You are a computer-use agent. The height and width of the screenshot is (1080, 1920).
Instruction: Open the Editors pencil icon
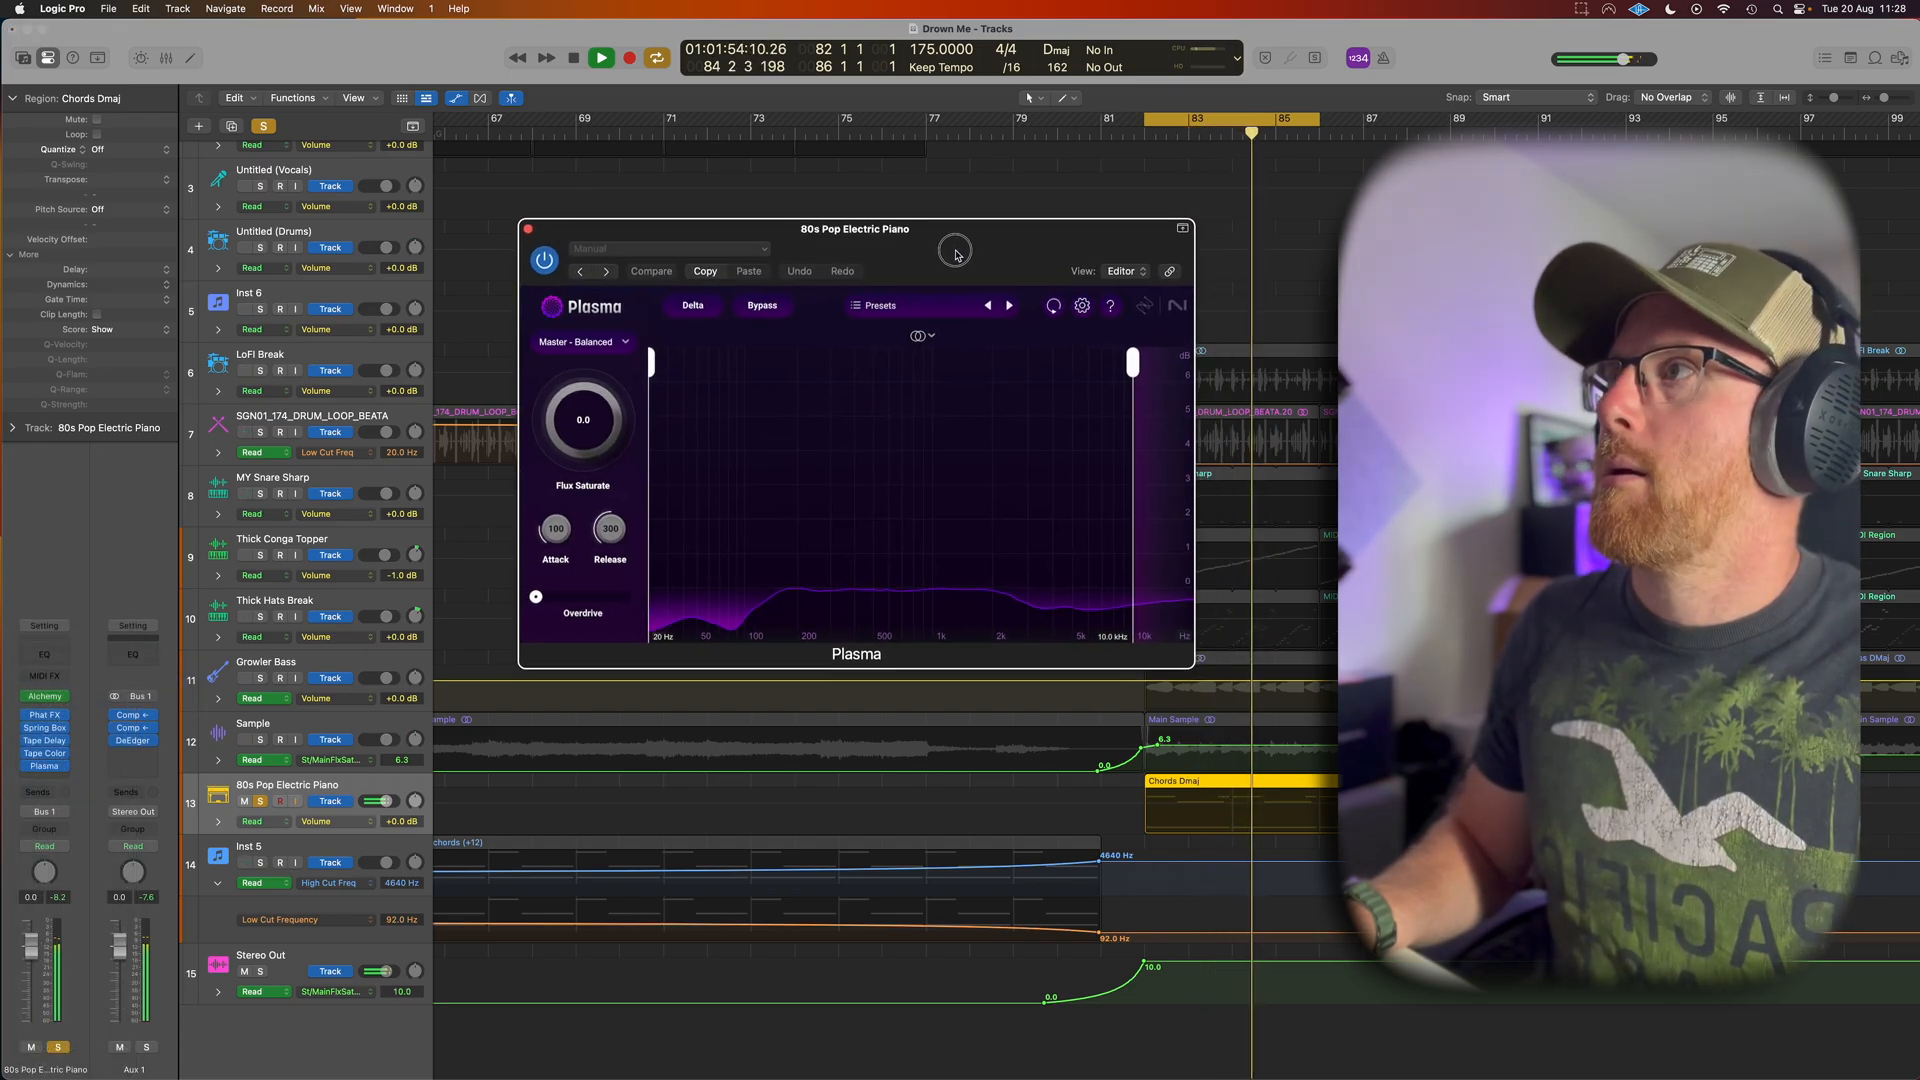click(x=190, y=58)
